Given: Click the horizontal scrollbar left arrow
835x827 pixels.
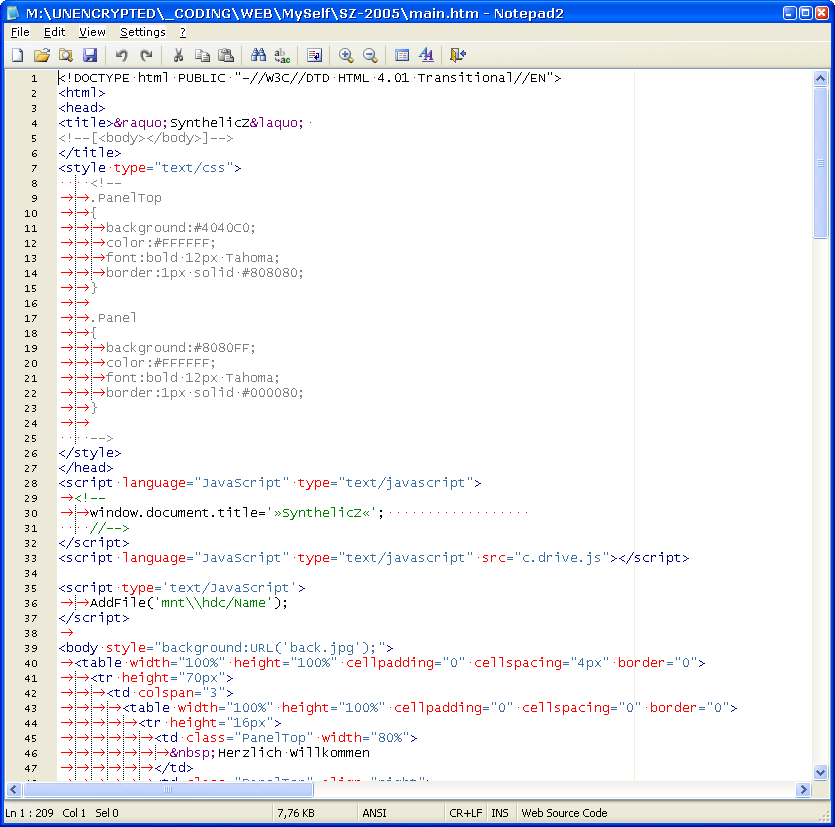Looking at the screenshot, I should click(14, 789).
